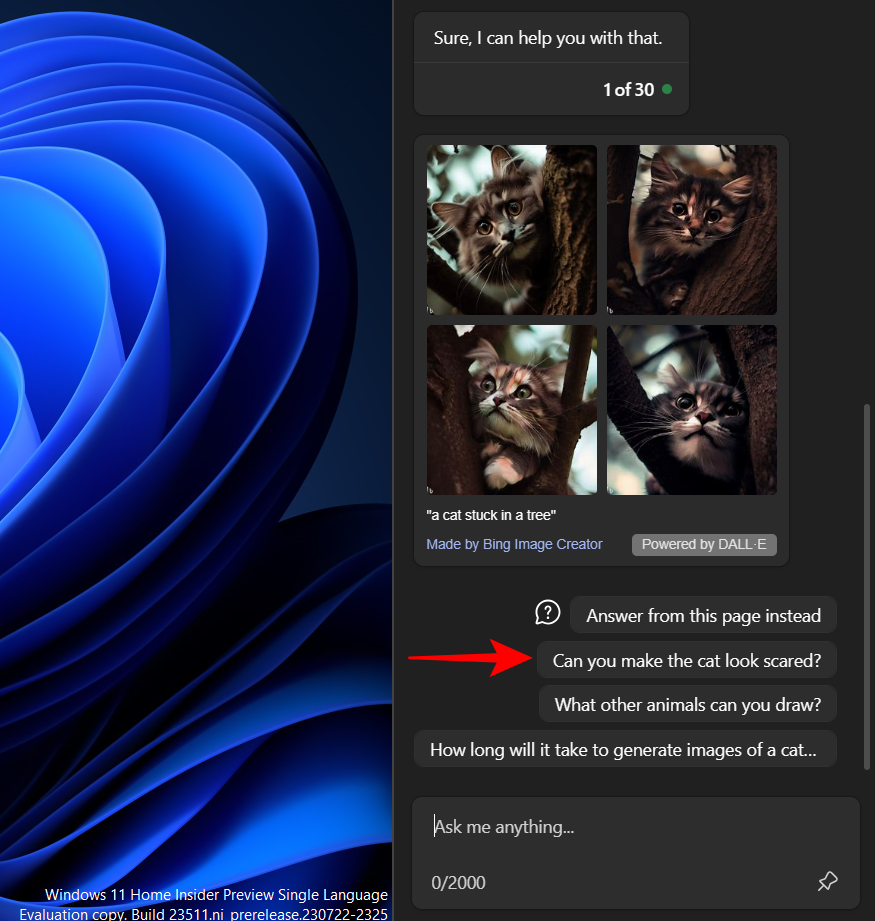Open the top-right cat image result
Image resolution: width=875 pixels, height=921 pixels.
[691, 229]
